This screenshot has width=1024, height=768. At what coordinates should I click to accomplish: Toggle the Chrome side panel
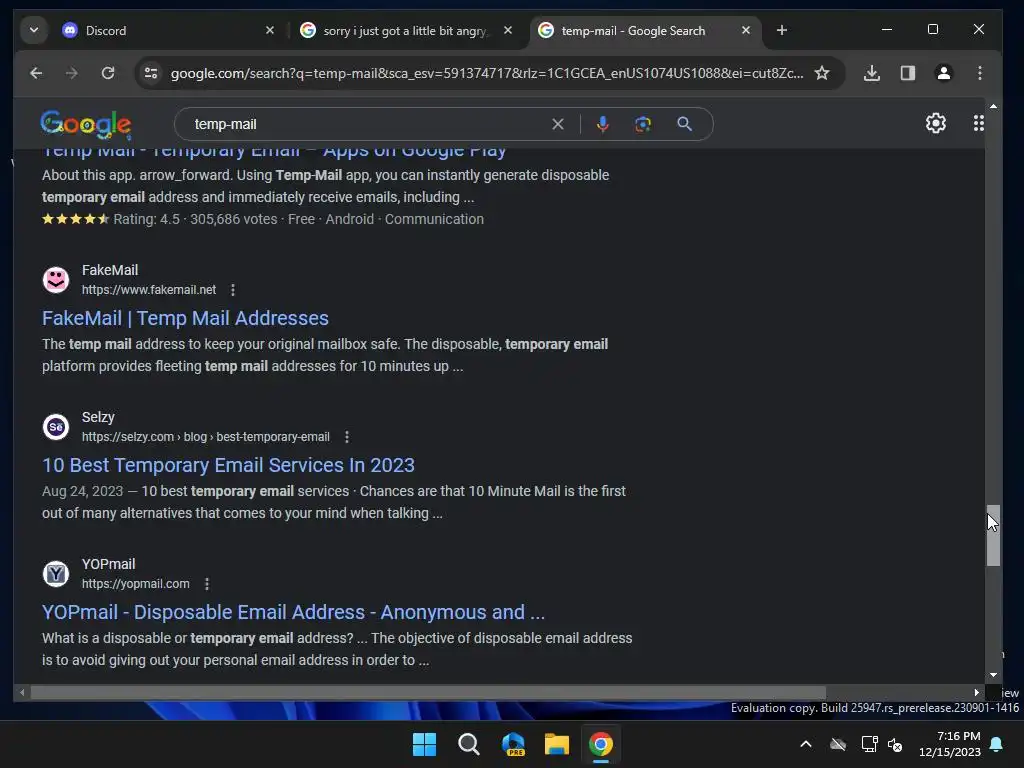coord(908,73)
